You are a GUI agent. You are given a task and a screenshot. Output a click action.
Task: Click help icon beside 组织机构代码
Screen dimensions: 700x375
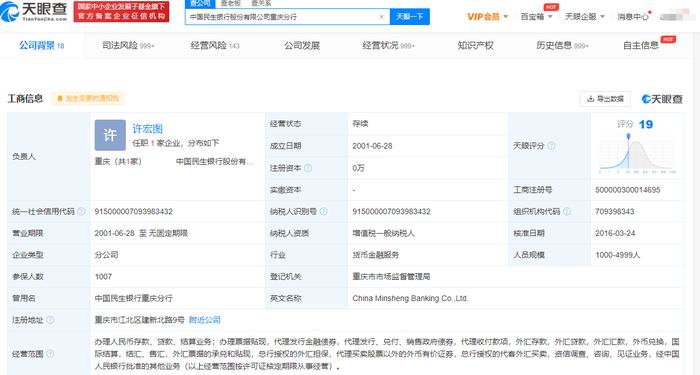pos(567,211)
